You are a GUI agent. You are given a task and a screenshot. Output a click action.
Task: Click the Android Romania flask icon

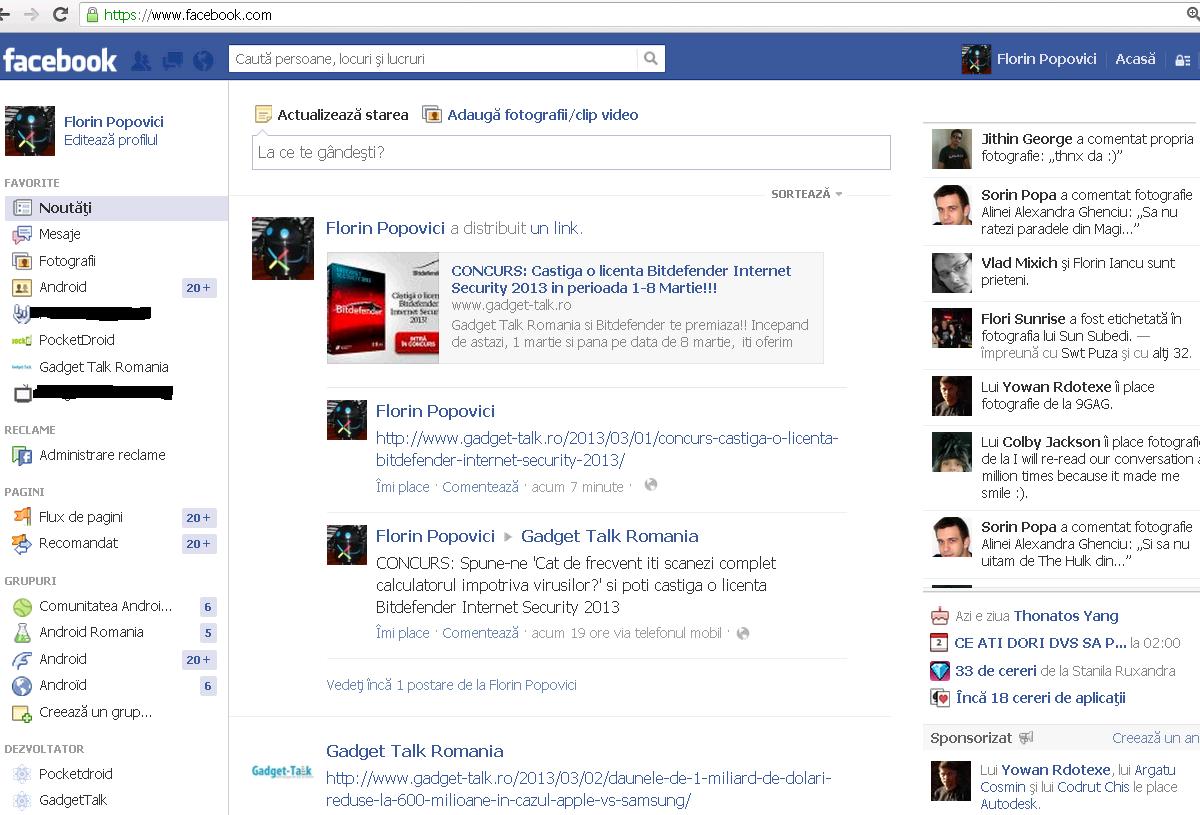(x=22, y=633)
